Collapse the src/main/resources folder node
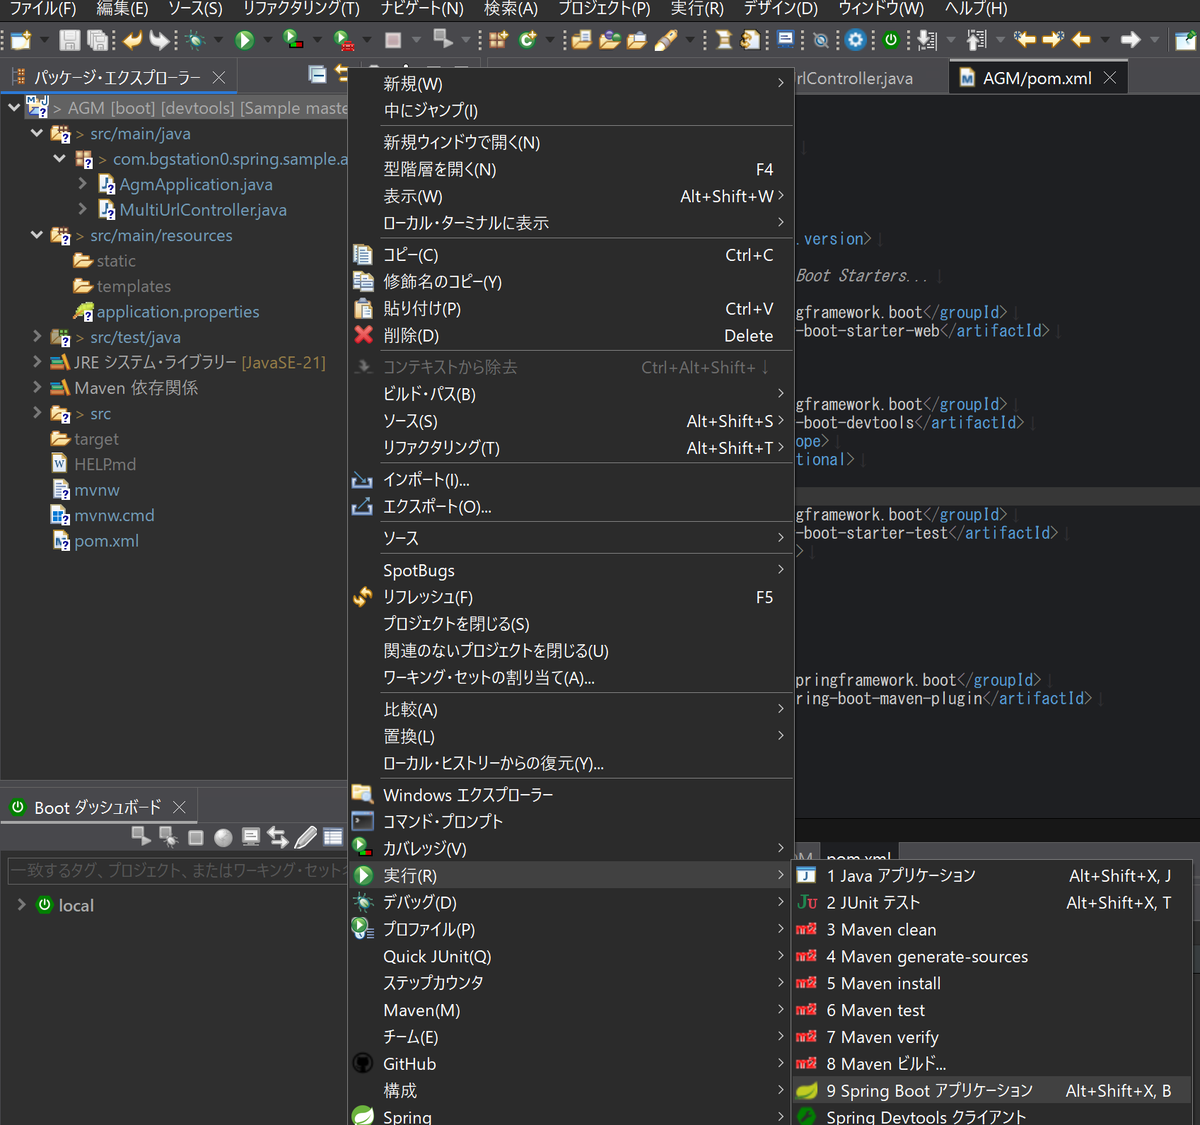This screenshot has height=1125, width=1200. click(x=37, y=235)
